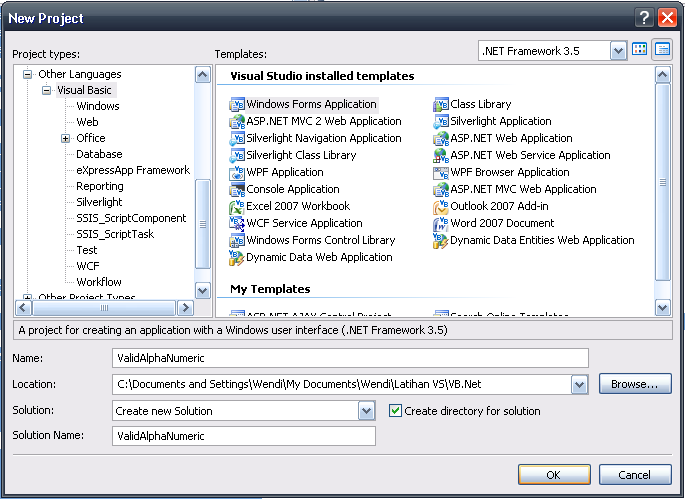This screenshot has width=685, height=499.
Task: Open the Solution combo box dropdown
Action: pyautogui.click(x=366, y=411)
